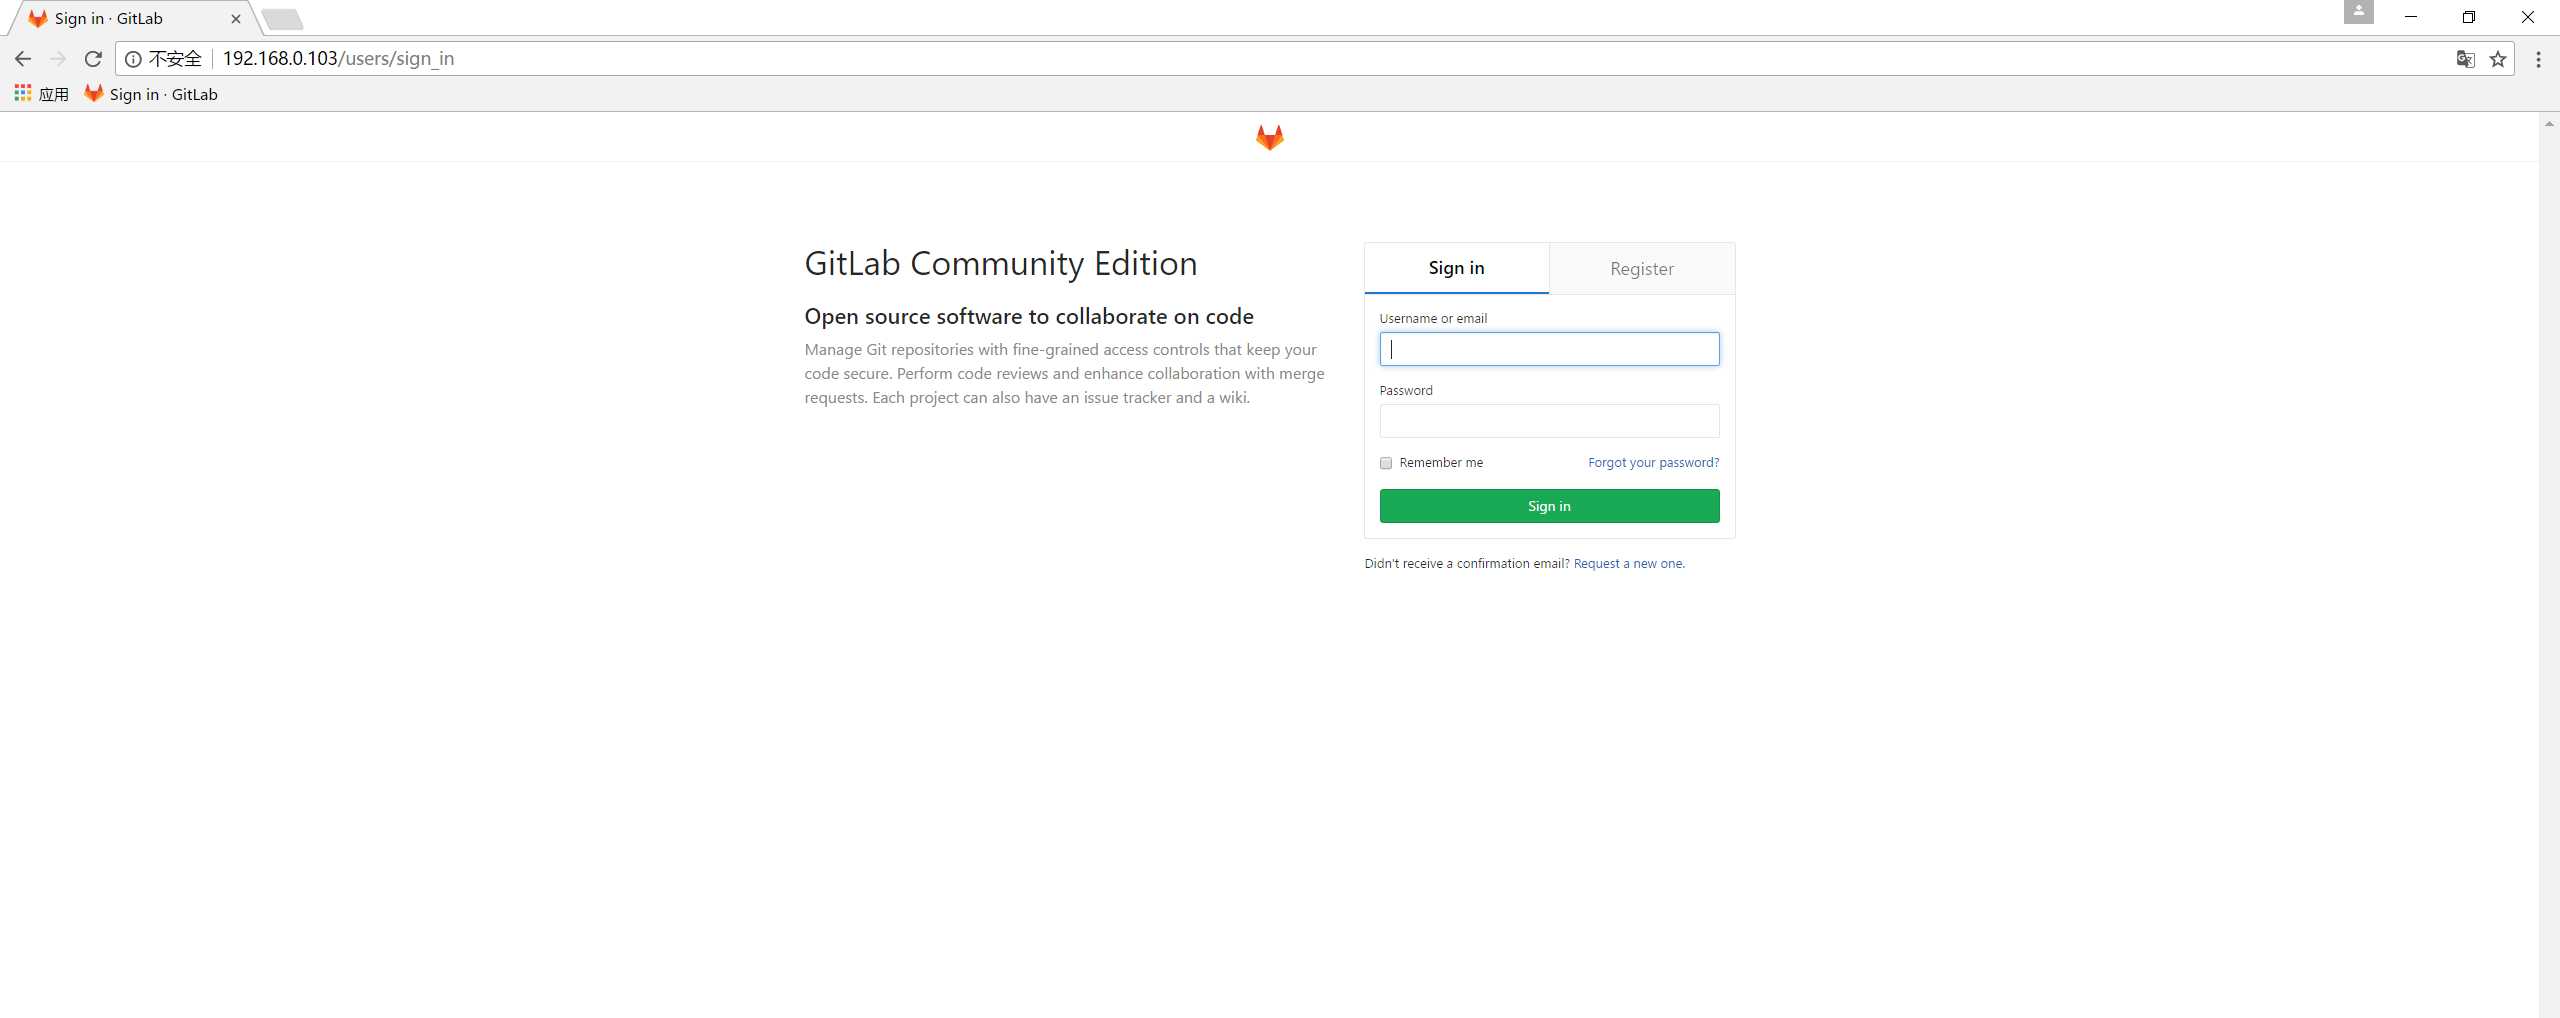
Task: Close the Sign in · GitLab tab
Action: tap(236, 19)
